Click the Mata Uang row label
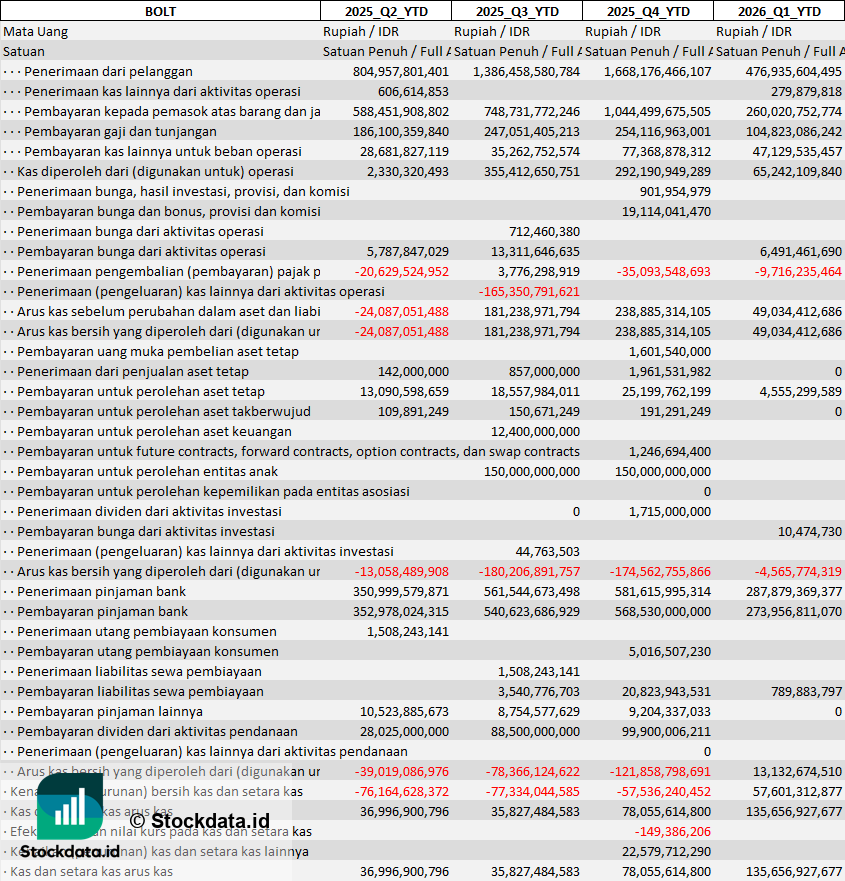Screen dimensions: 845x881 coord(35,32)
